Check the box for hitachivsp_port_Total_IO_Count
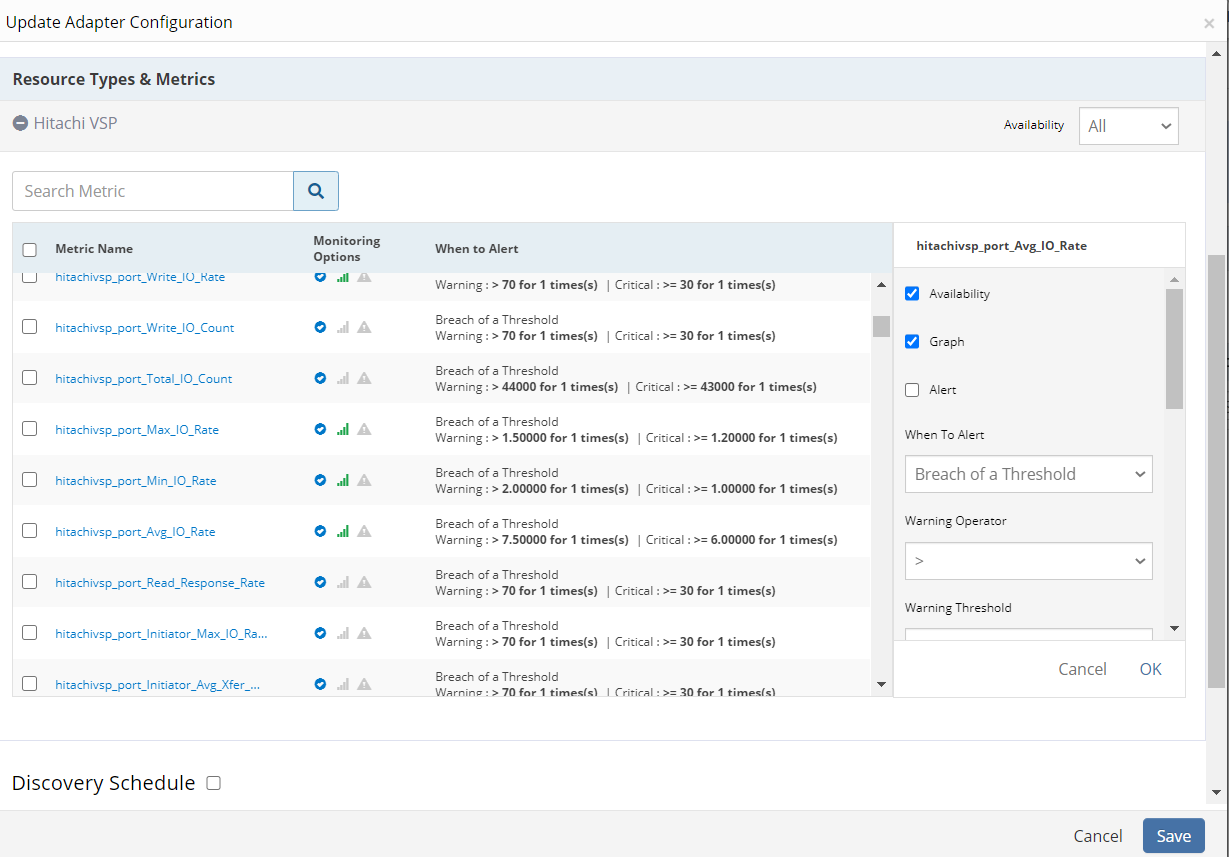This screenshot has height=857, width=1229. (x=29, y=378)
